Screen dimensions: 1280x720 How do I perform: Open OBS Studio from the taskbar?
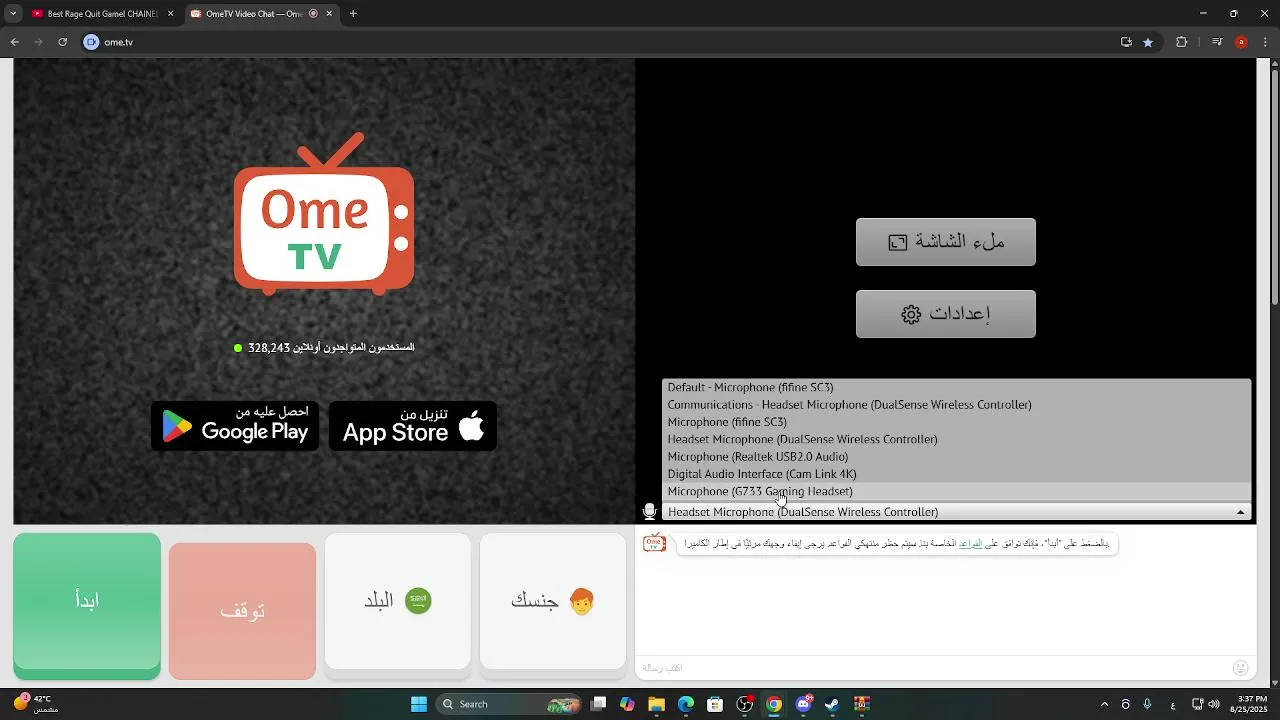(x=745, y=704)
